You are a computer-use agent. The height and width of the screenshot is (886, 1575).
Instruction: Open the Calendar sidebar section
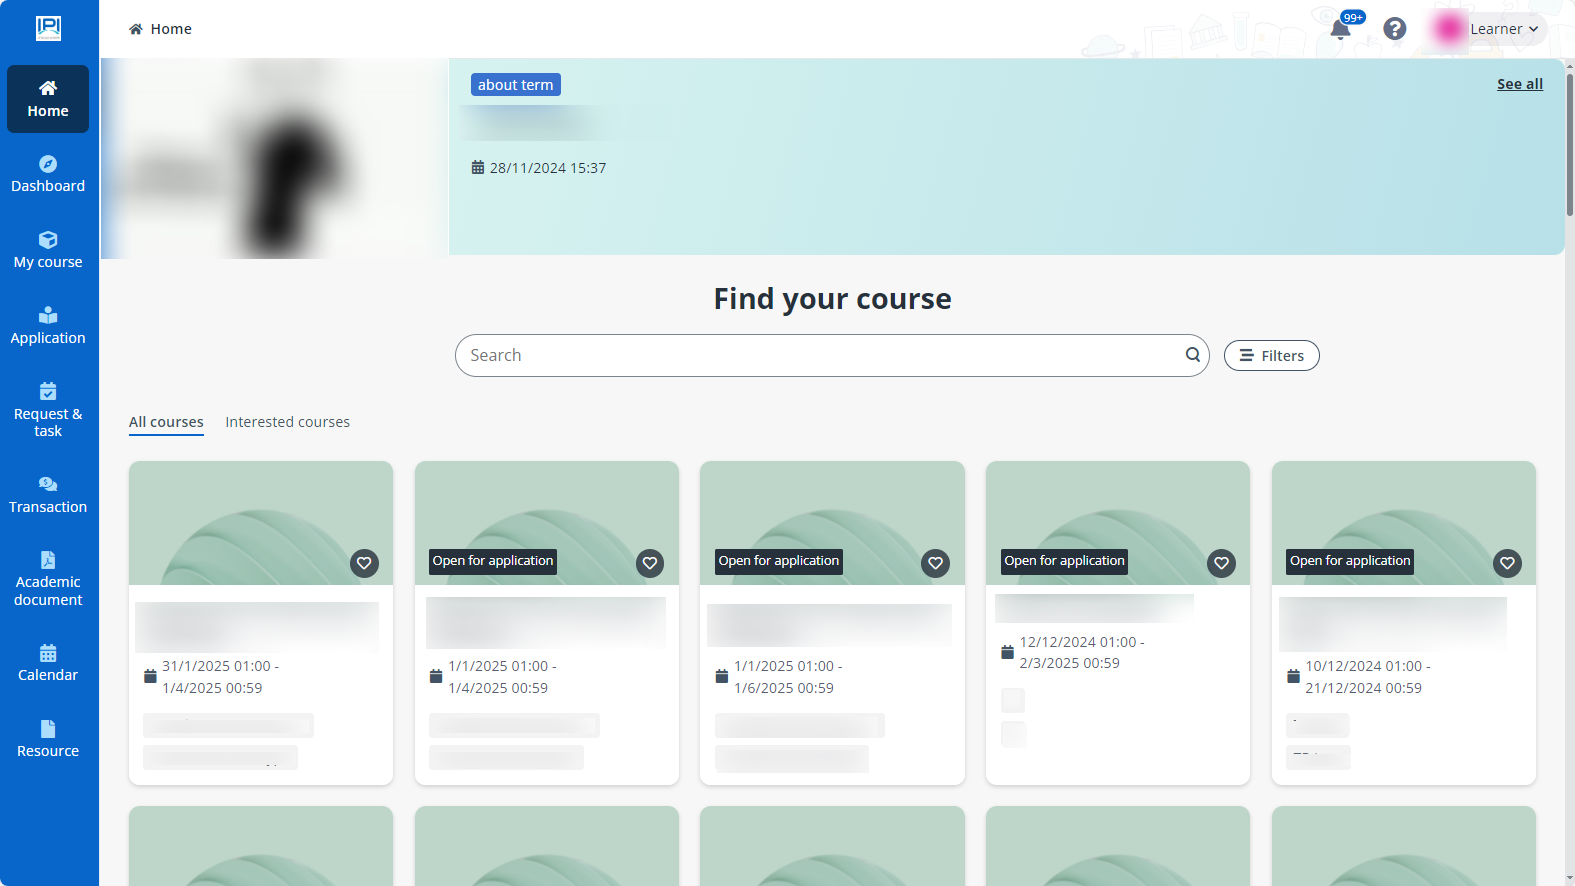tap(48, 664)
